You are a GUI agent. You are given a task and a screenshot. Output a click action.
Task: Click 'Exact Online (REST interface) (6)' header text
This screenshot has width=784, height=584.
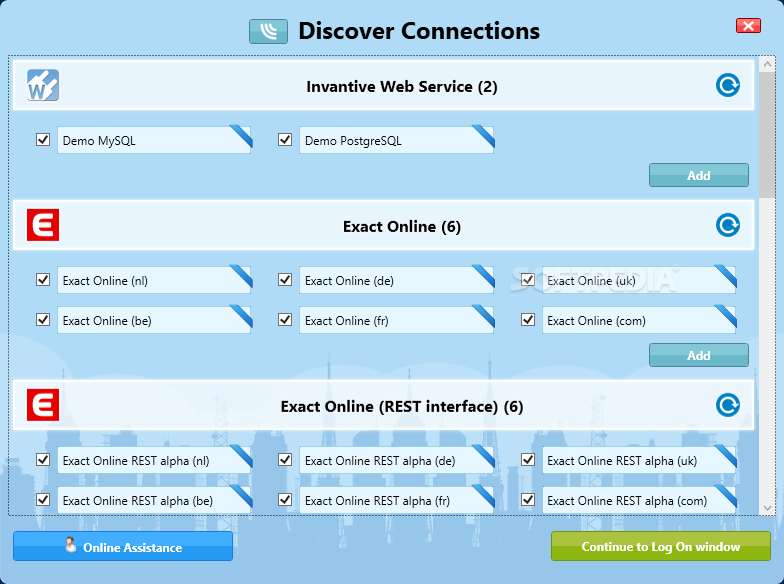click(402, 406)
